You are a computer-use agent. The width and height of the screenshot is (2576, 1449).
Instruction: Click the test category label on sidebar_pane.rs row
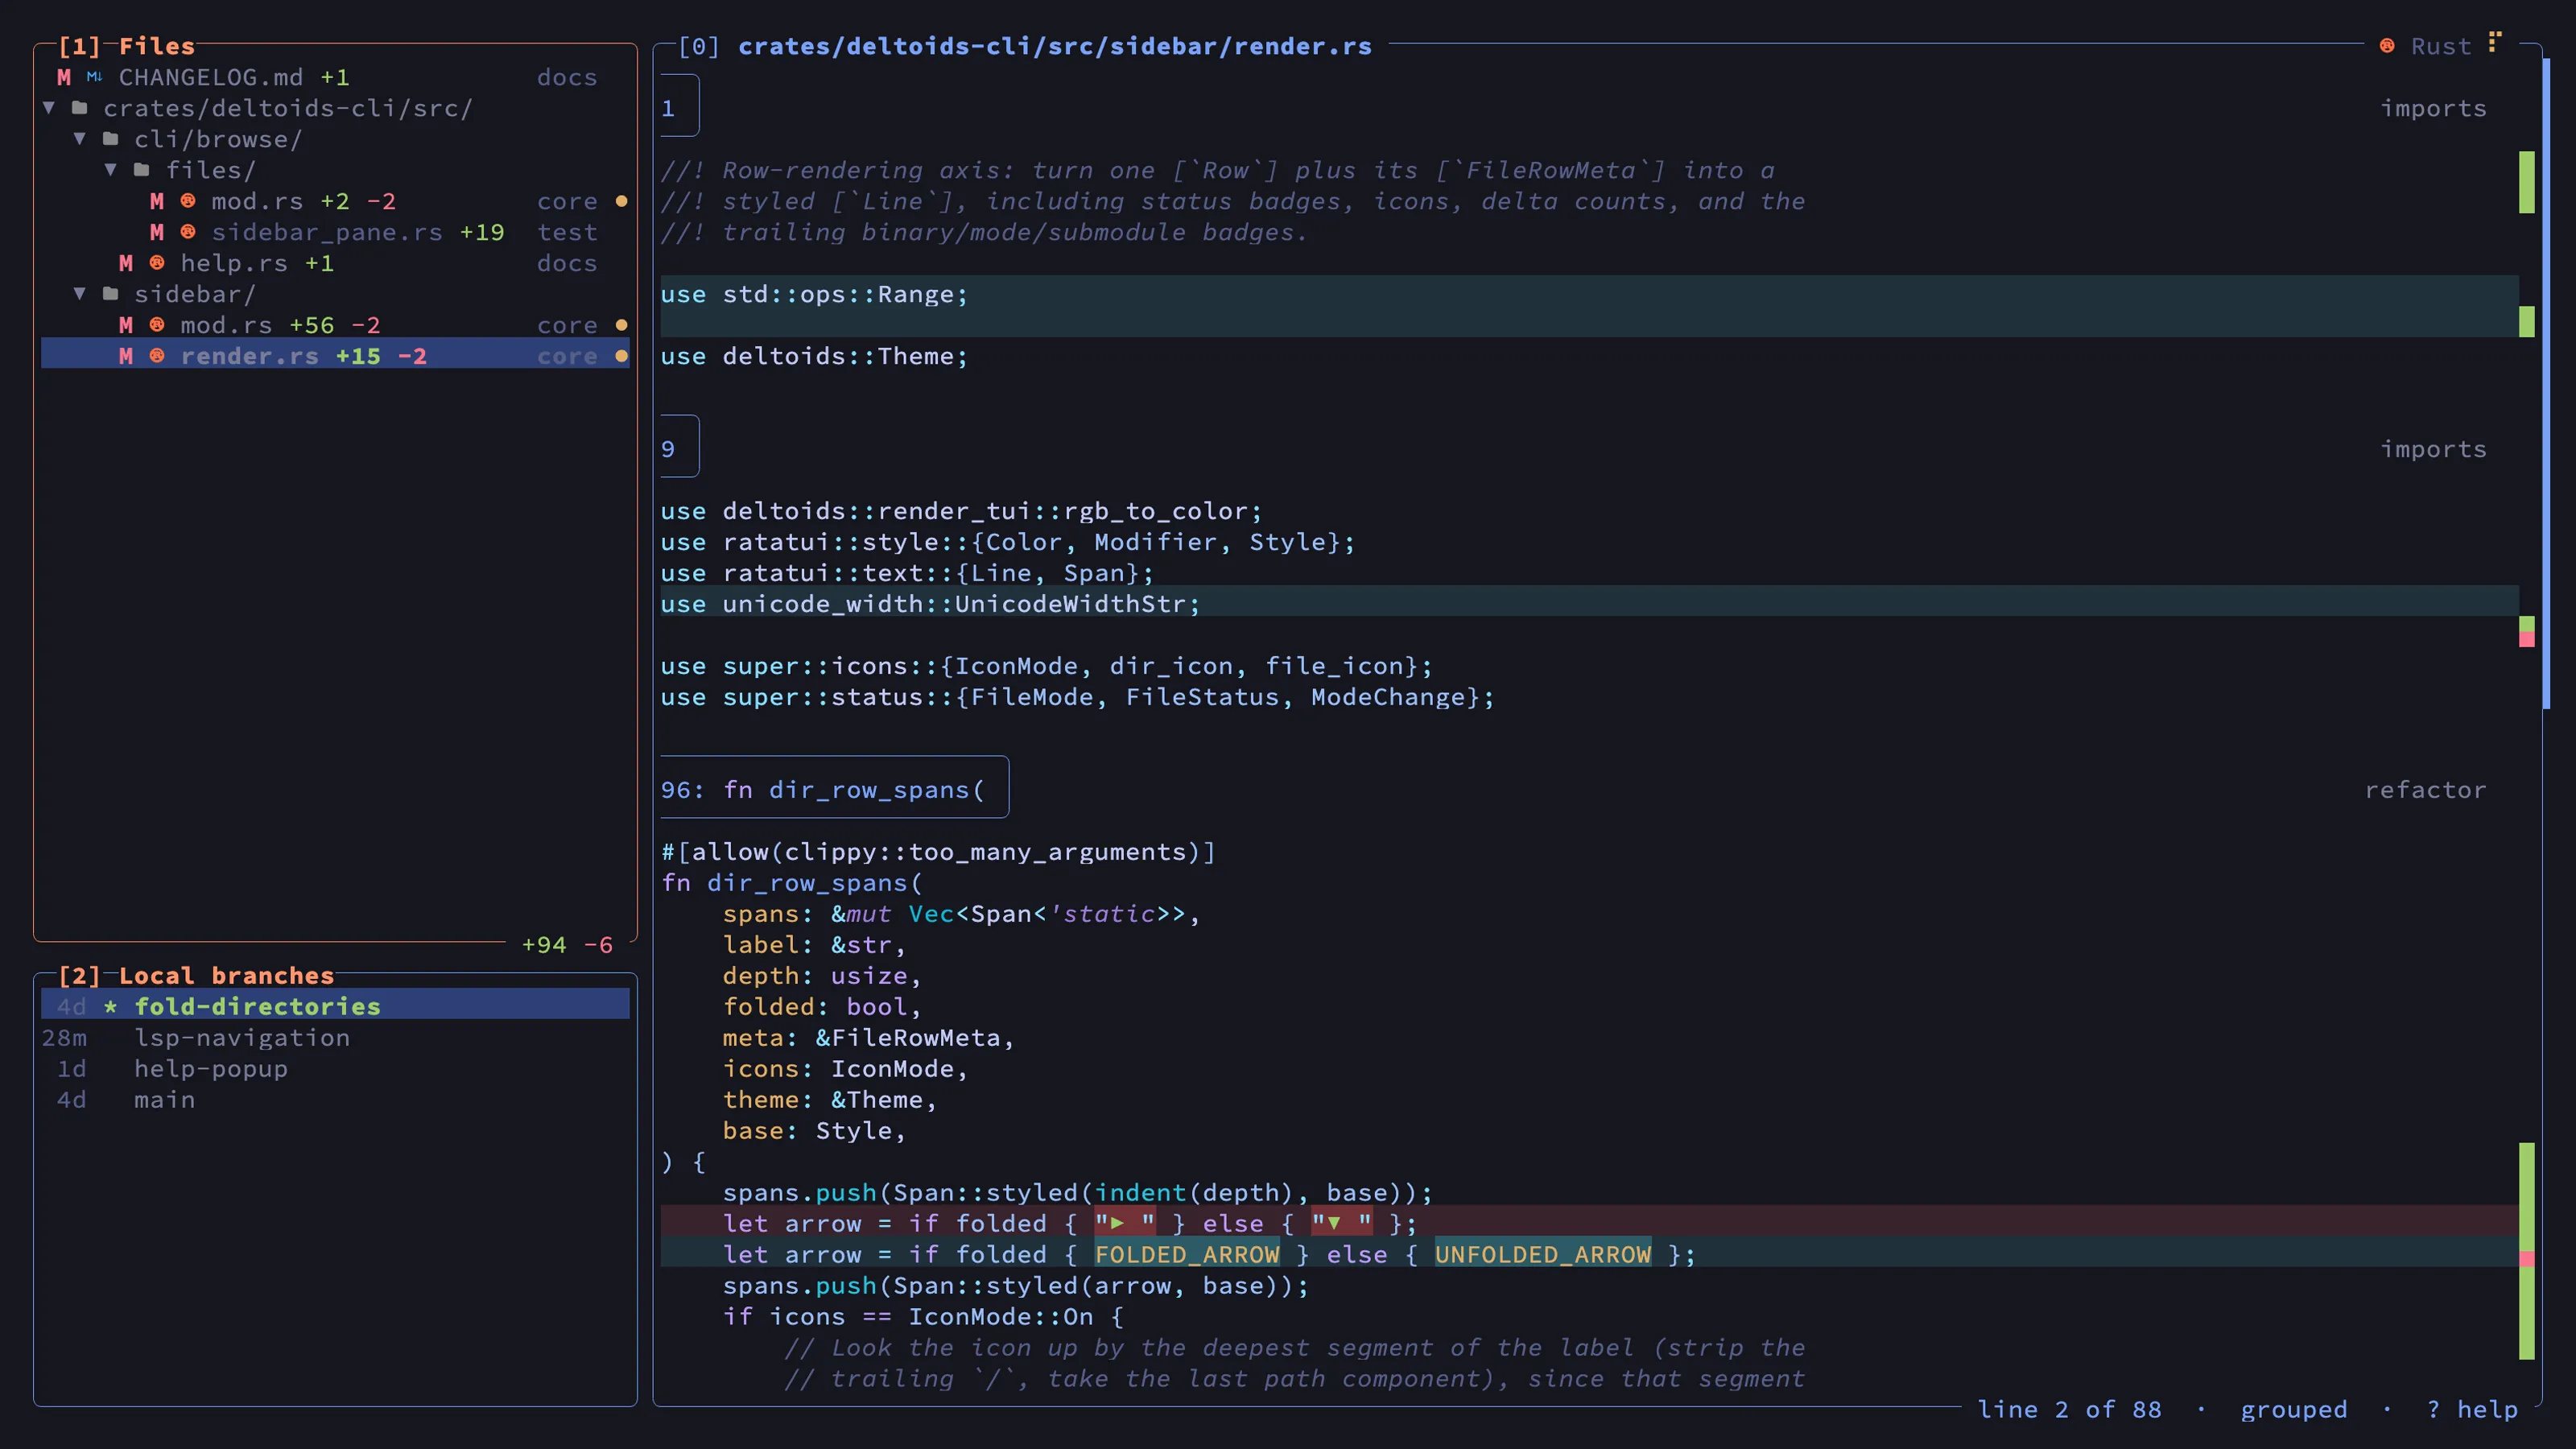click(x=567, y=232)
